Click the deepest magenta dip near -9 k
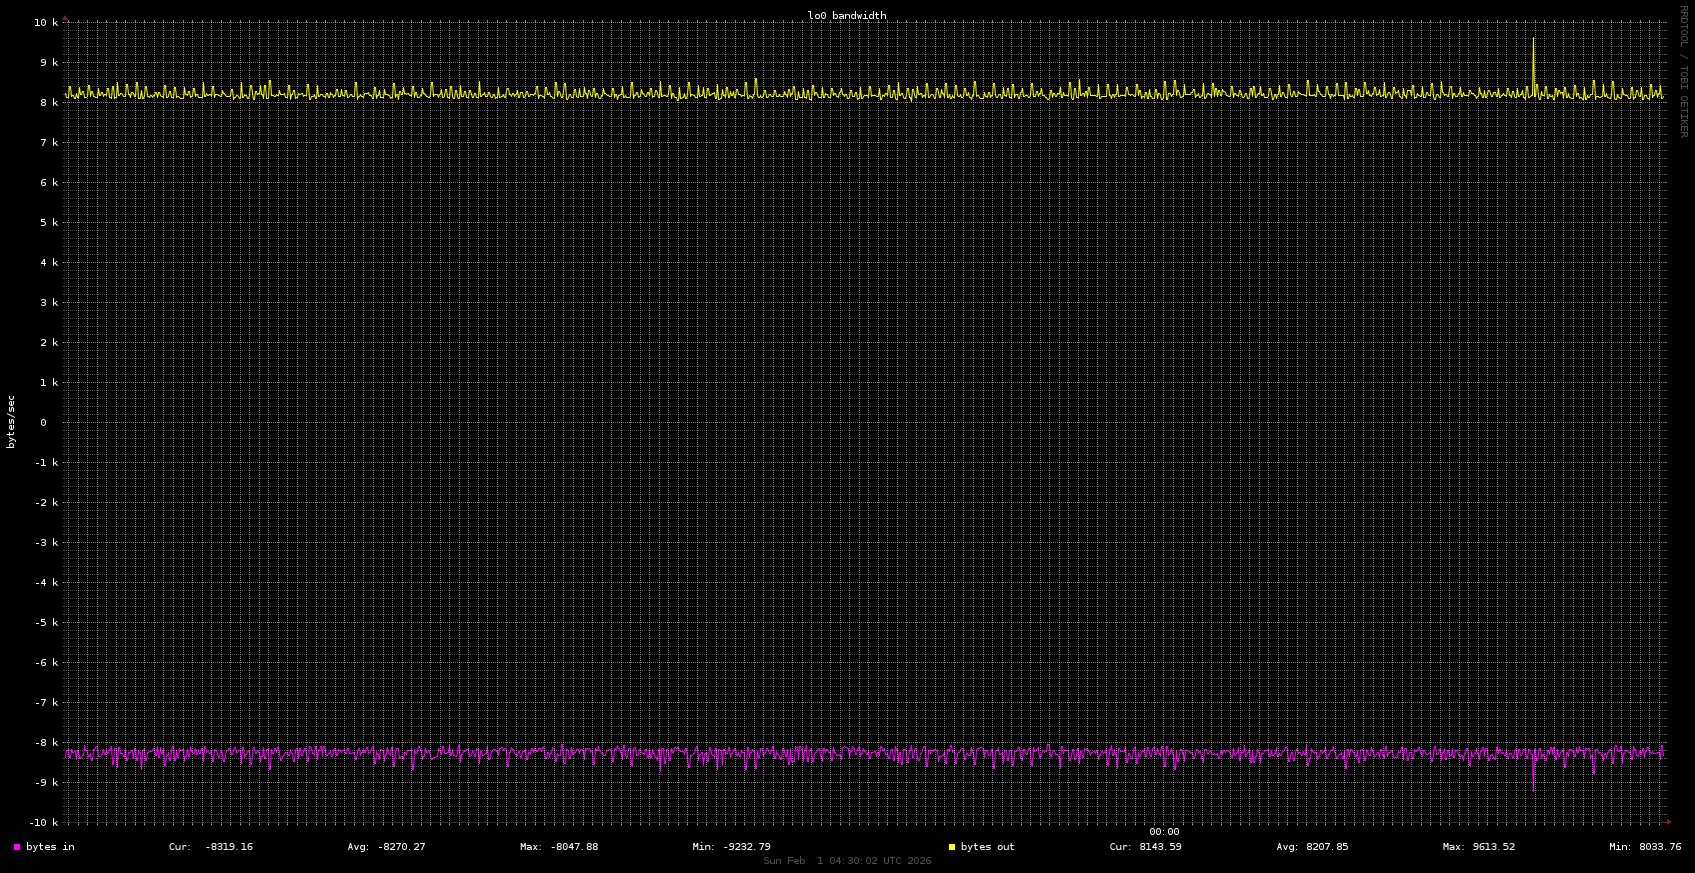1695x873 pixels. [x=1533, y=789]
